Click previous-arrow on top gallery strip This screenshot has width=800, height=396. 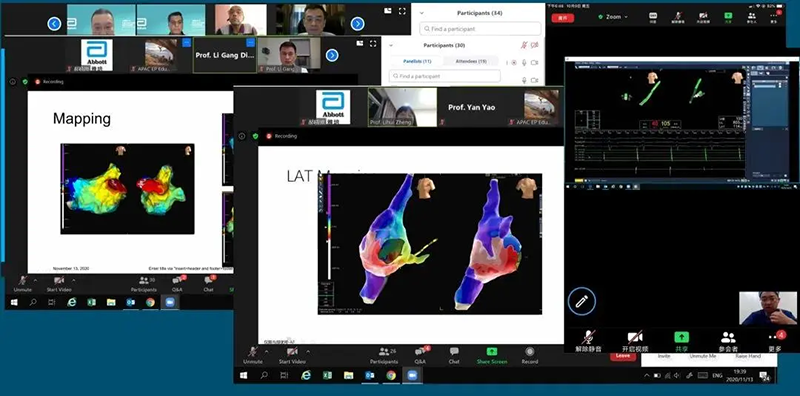coord(54,23)
